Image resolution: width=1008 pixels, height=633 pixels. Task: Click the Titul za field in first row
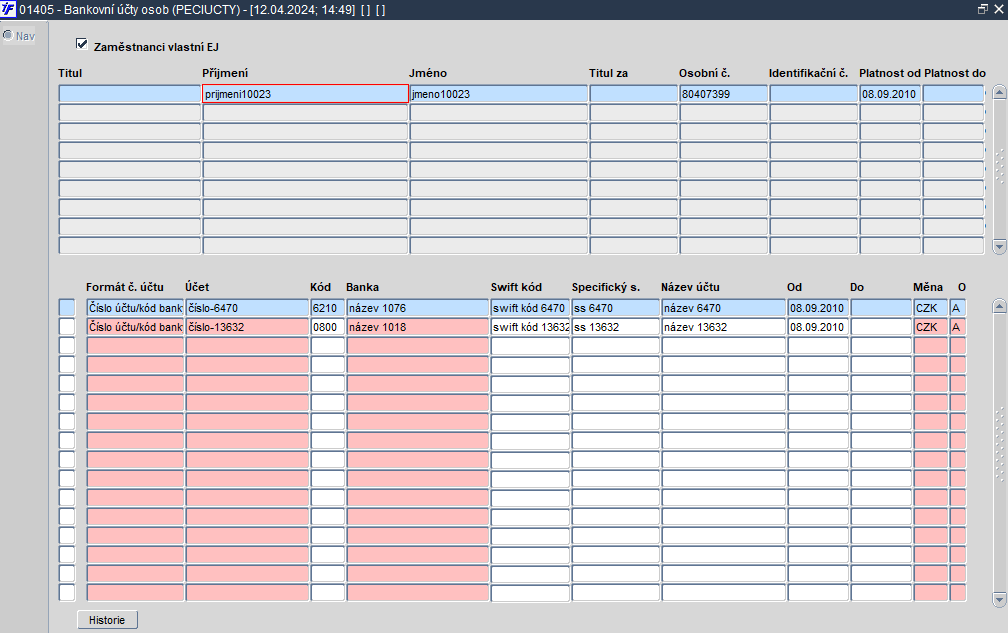[634, 94]
